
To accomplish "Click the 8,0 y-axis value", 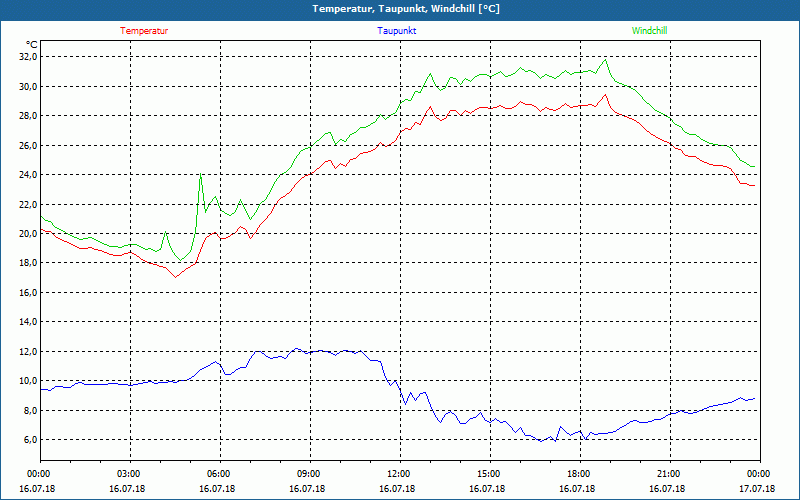I will point(31,410).
